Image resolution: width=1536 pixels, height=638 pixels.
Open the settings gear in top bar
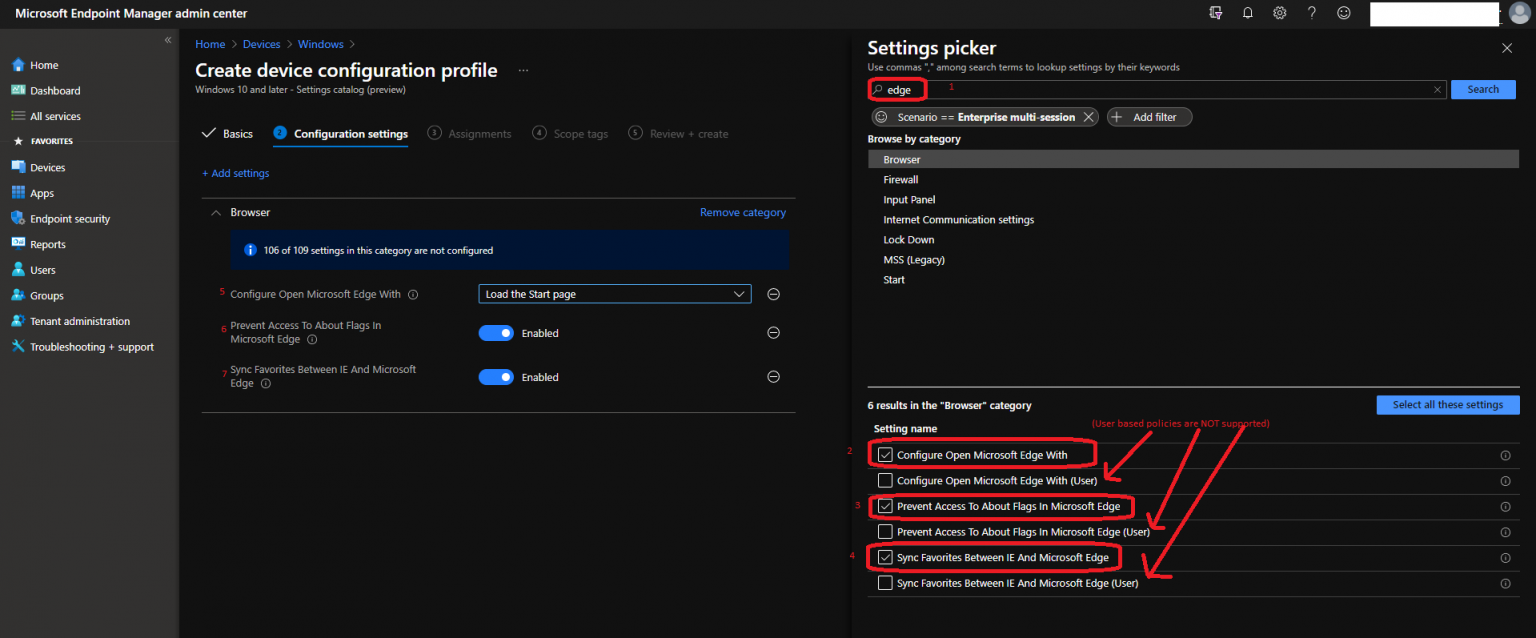tap(1280, 13)
